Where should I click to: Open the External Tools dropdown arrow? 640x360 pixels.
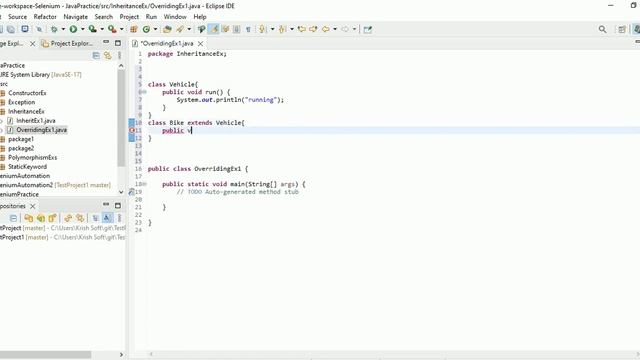click(x=121, y=29)
